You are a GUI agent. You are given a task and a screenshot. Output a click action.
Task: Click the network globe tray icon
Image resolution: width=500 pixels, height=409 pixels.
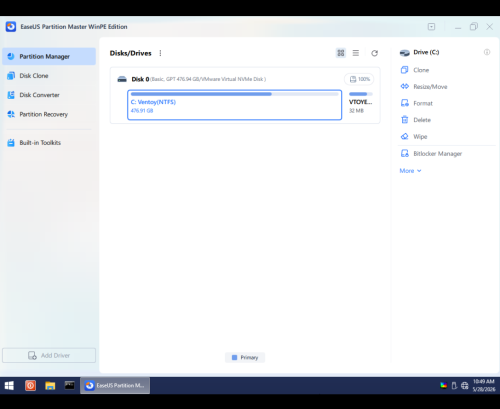[465, 386]
